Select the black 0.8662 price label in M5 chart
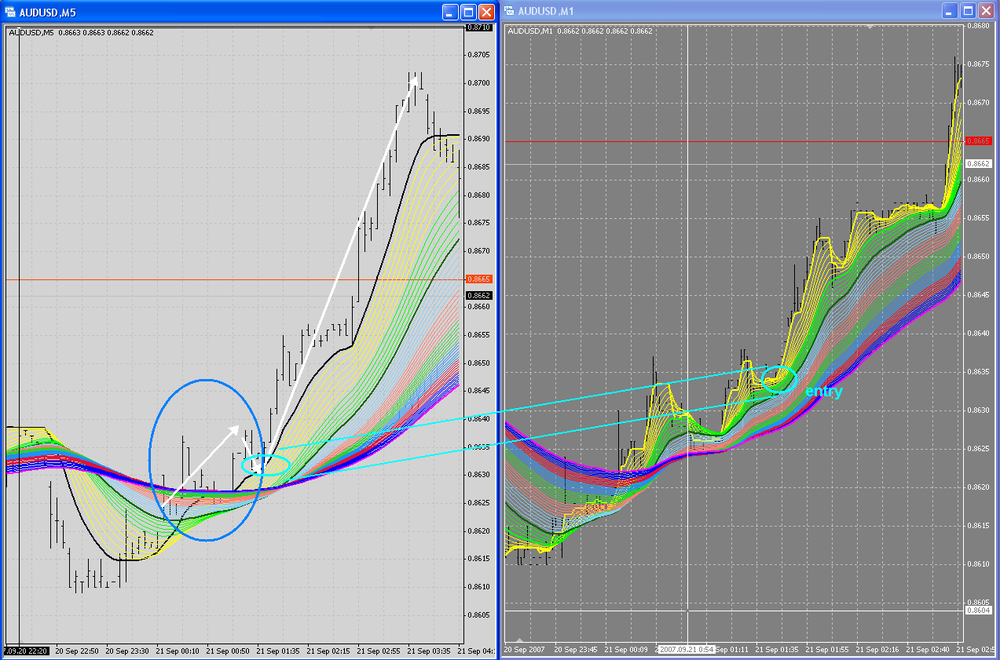 [x=479, y=296]
